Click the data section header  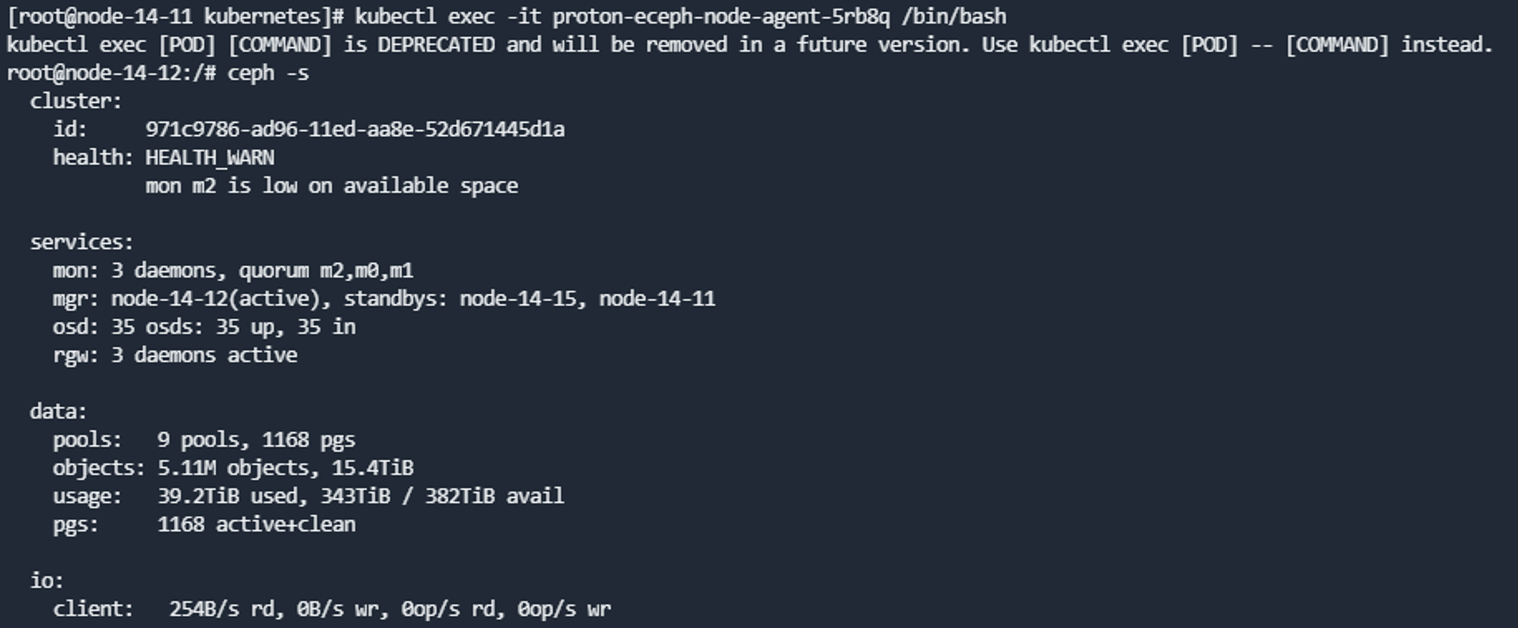[x=59, y=411]
